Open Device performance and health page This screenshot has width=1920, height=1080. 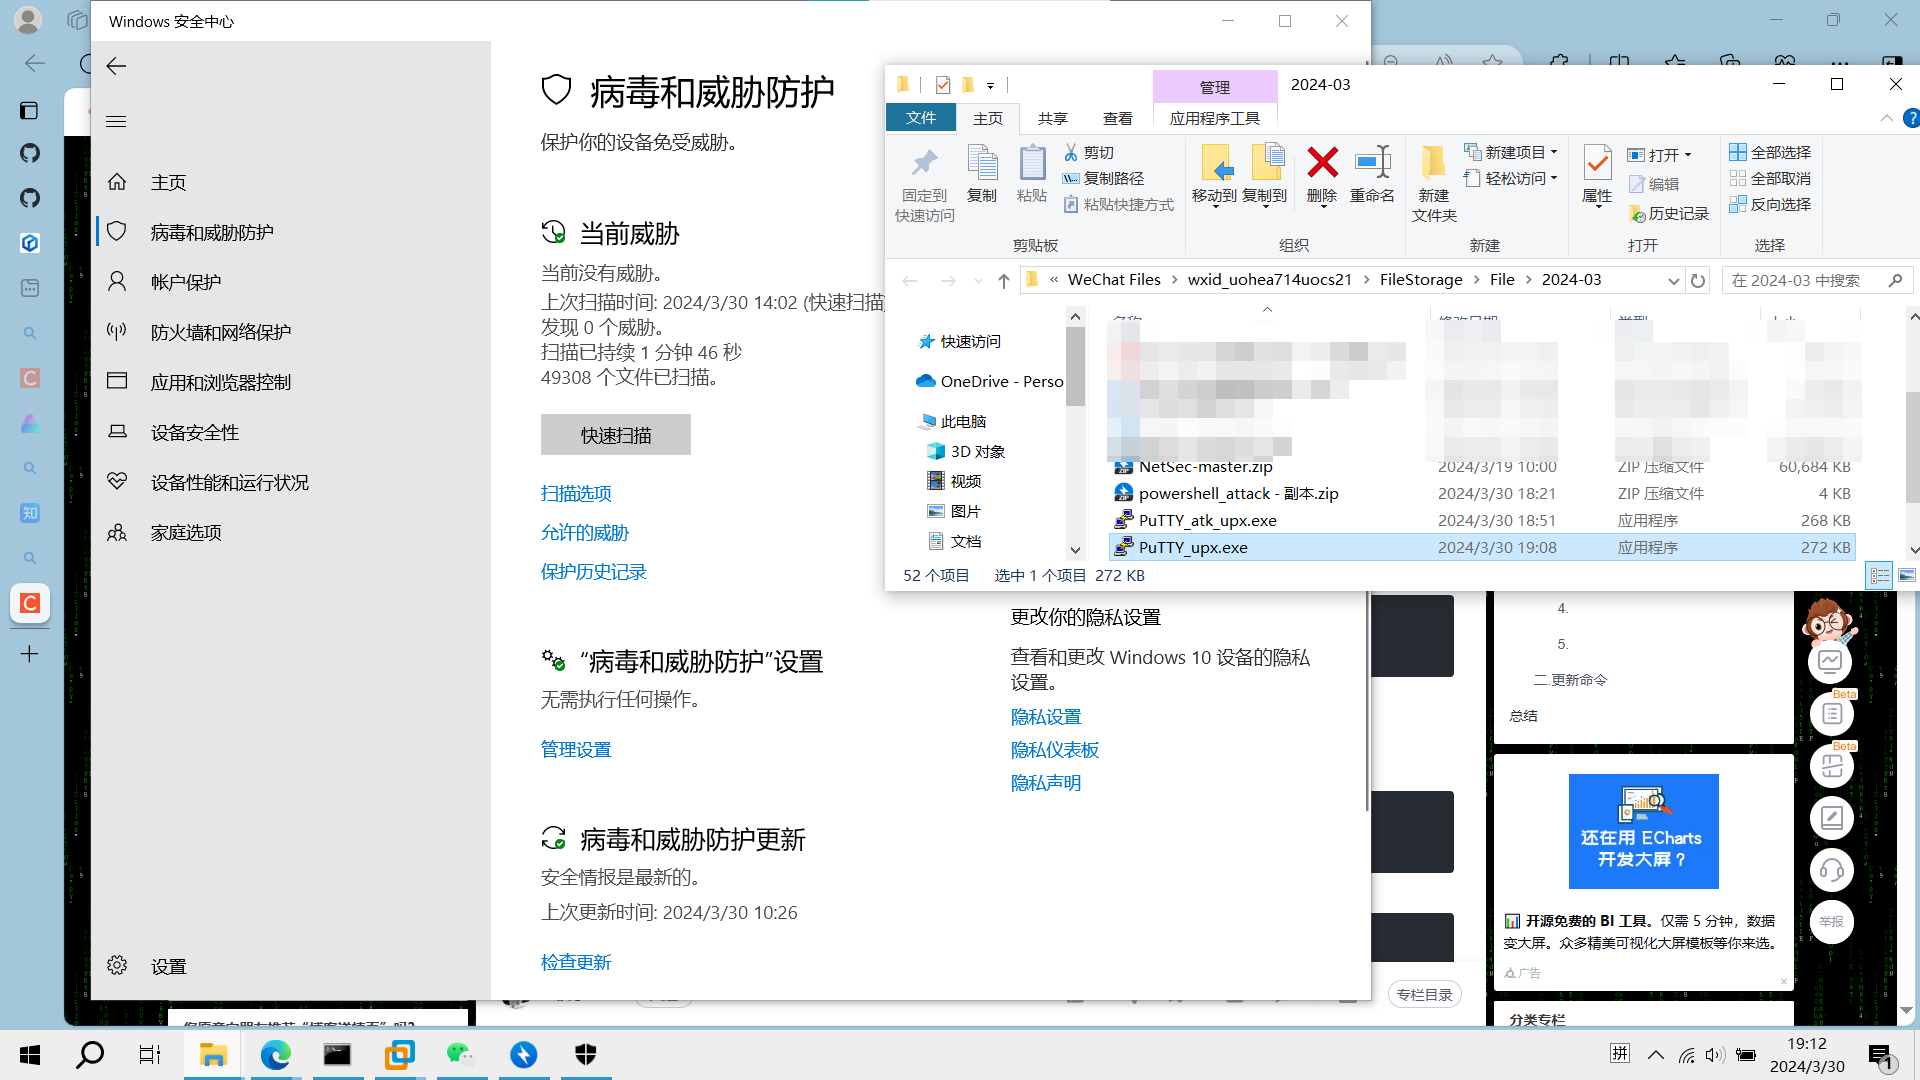click(229, 482)
